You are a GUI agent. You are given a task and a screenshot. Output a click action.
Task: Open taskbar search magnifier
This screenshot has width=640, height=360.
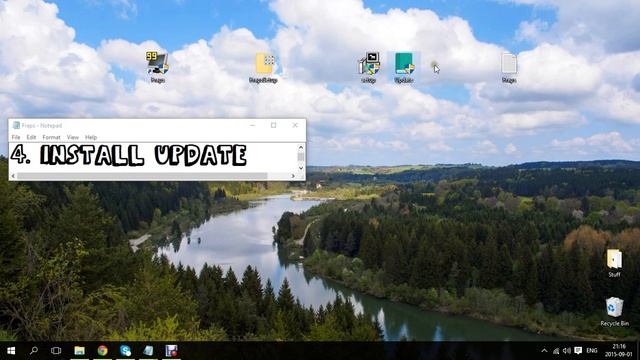[x=34, y=351]
